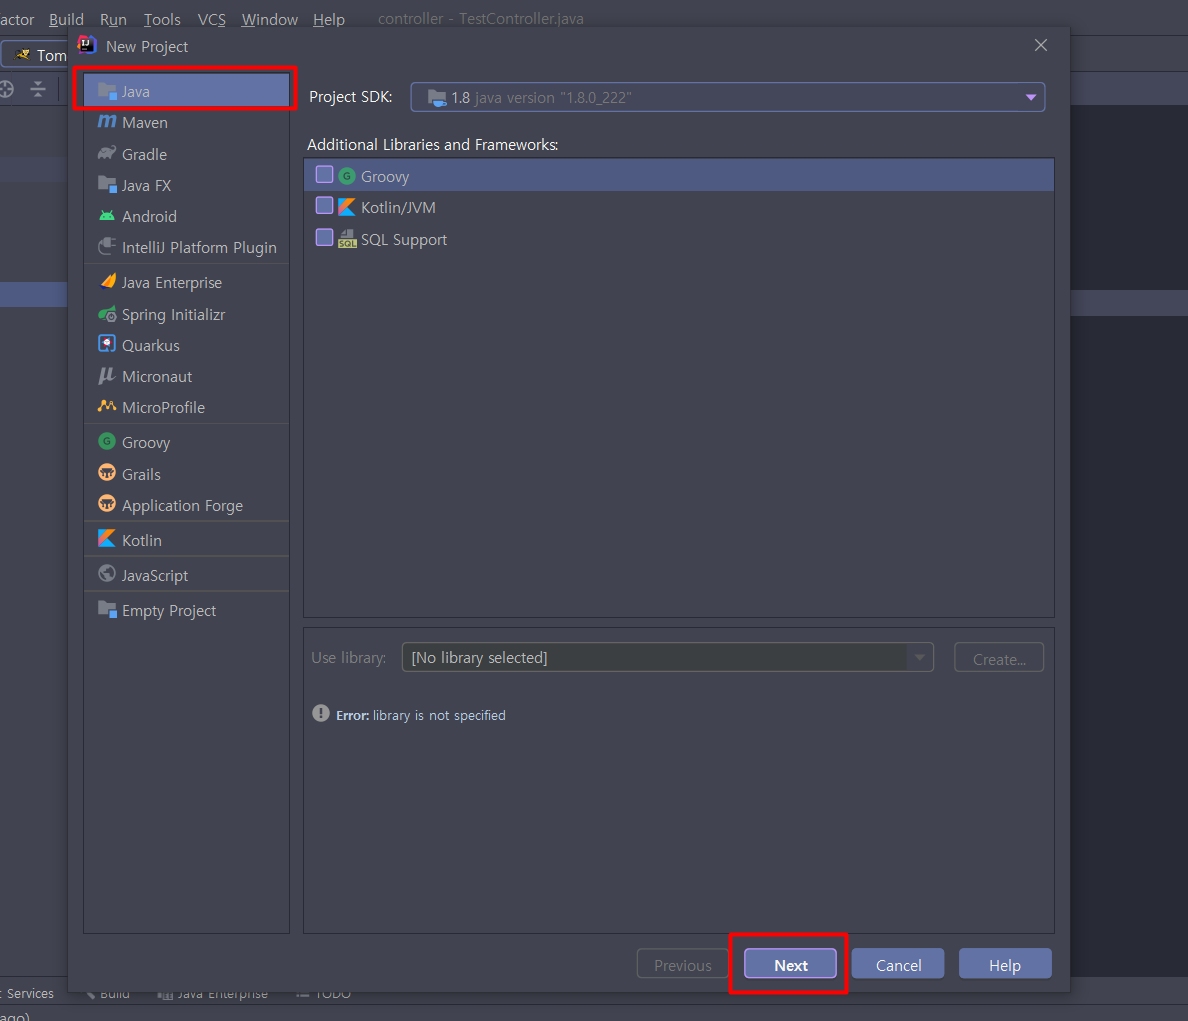Select the Grails icon
The image size is (1188, 1021).
pyautogui.click(x=107, y=473)
